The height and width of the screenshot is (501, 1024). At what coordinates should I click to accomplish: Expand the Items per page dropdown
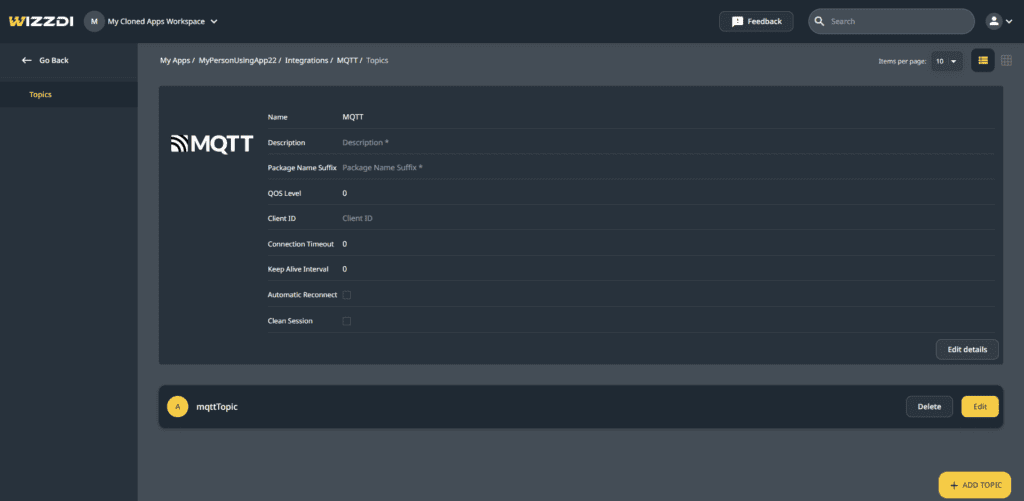coord(946,61)
